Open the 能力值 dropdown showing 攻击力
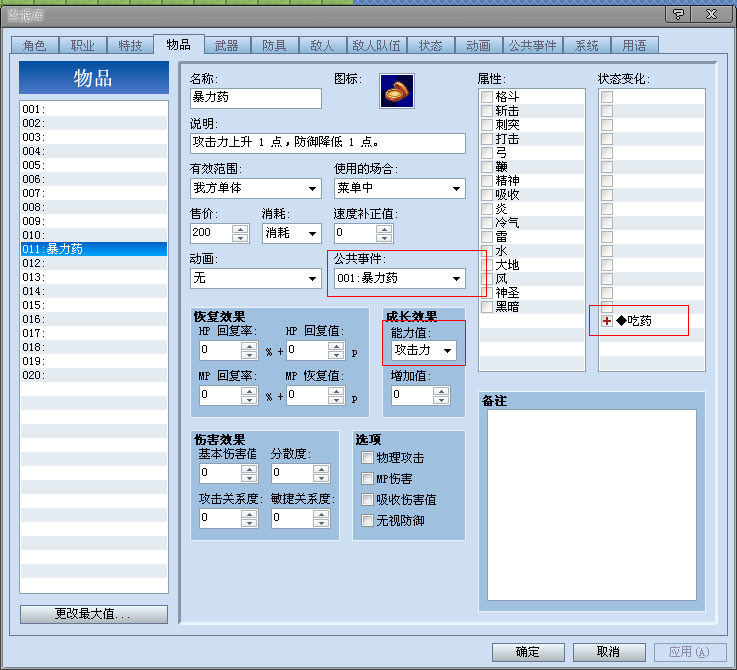The image size is (737, 670). 423,350
